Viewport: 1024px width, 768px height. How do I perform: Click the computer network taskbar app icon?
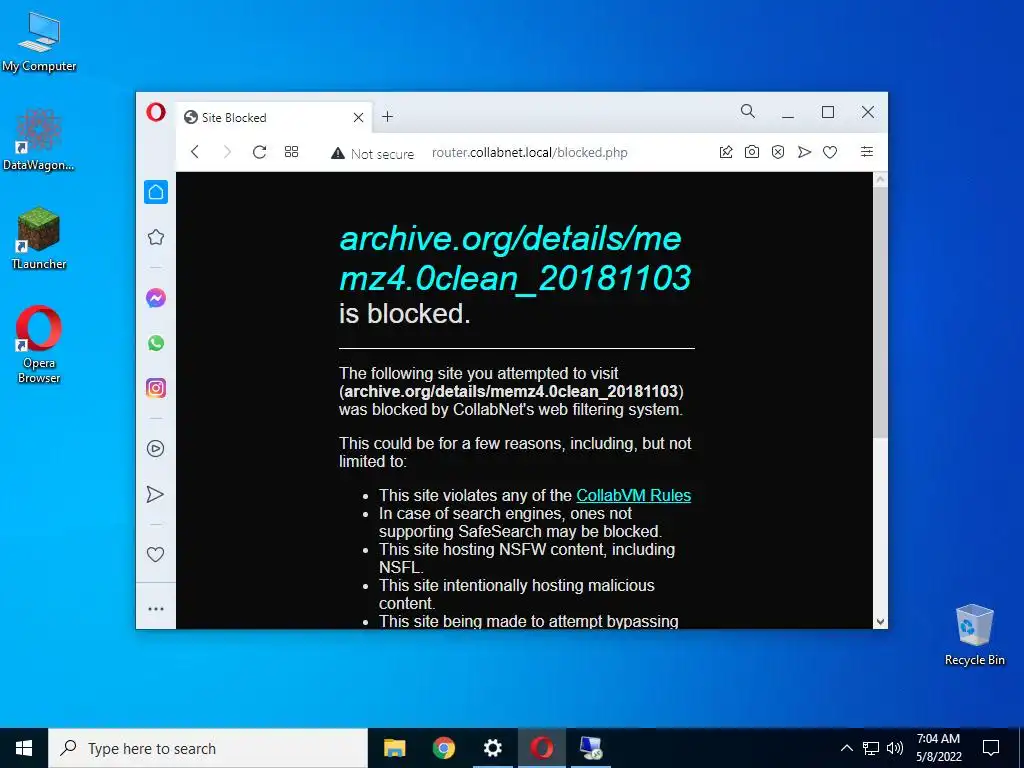591,748
